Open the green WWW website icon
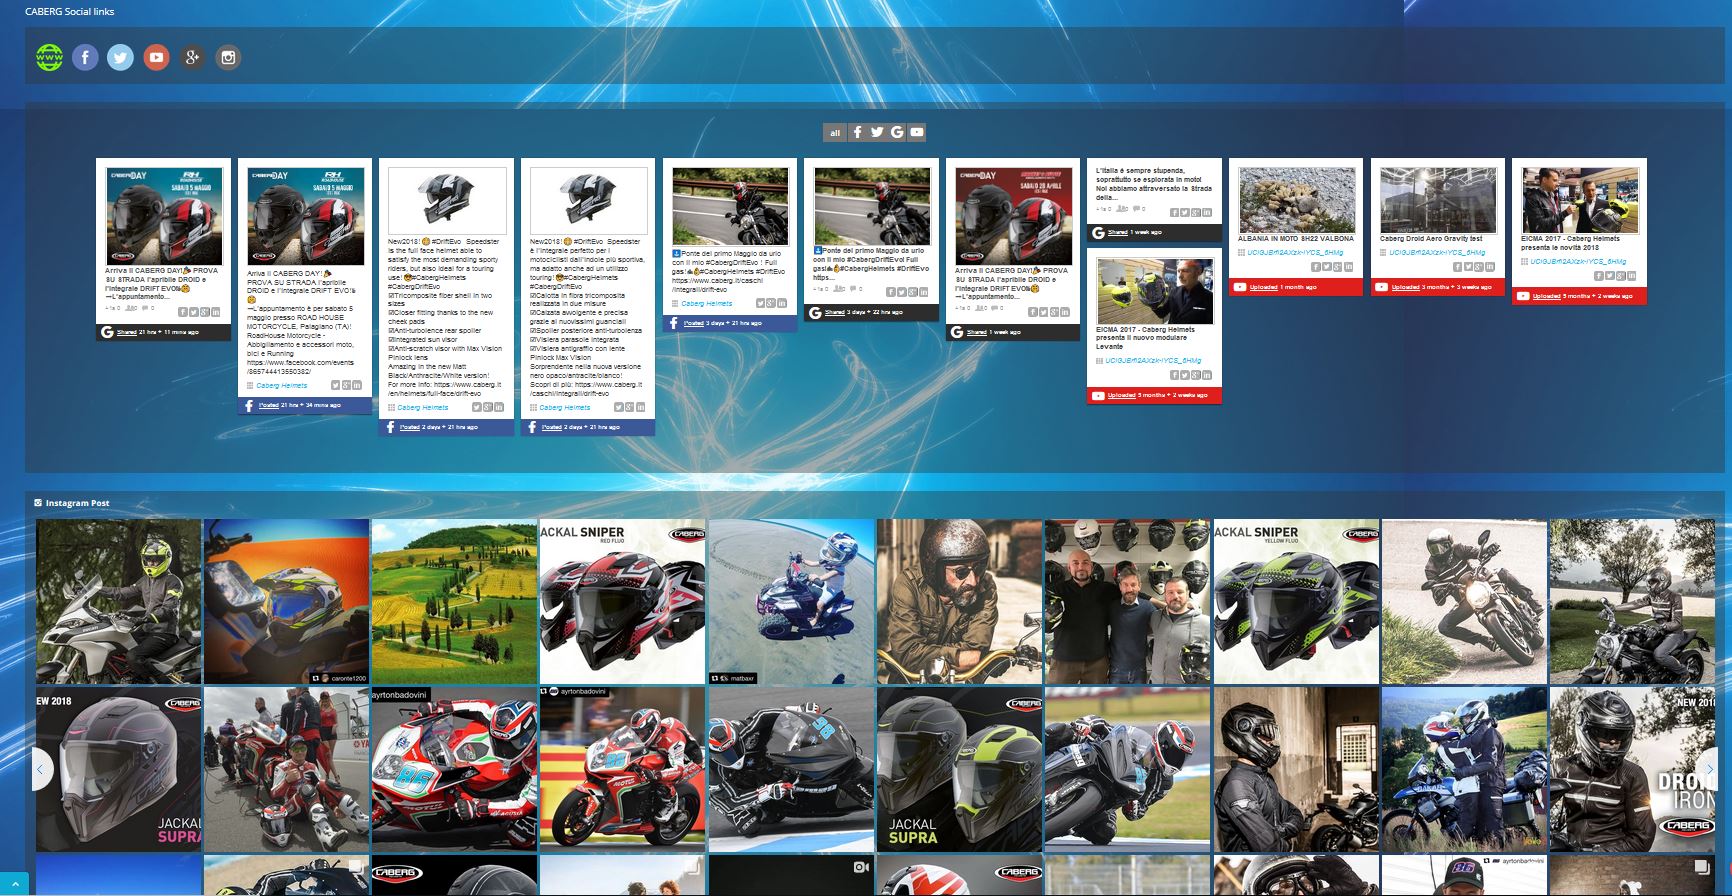This screenshot has height=896, width=1732. tap(49, 58)
